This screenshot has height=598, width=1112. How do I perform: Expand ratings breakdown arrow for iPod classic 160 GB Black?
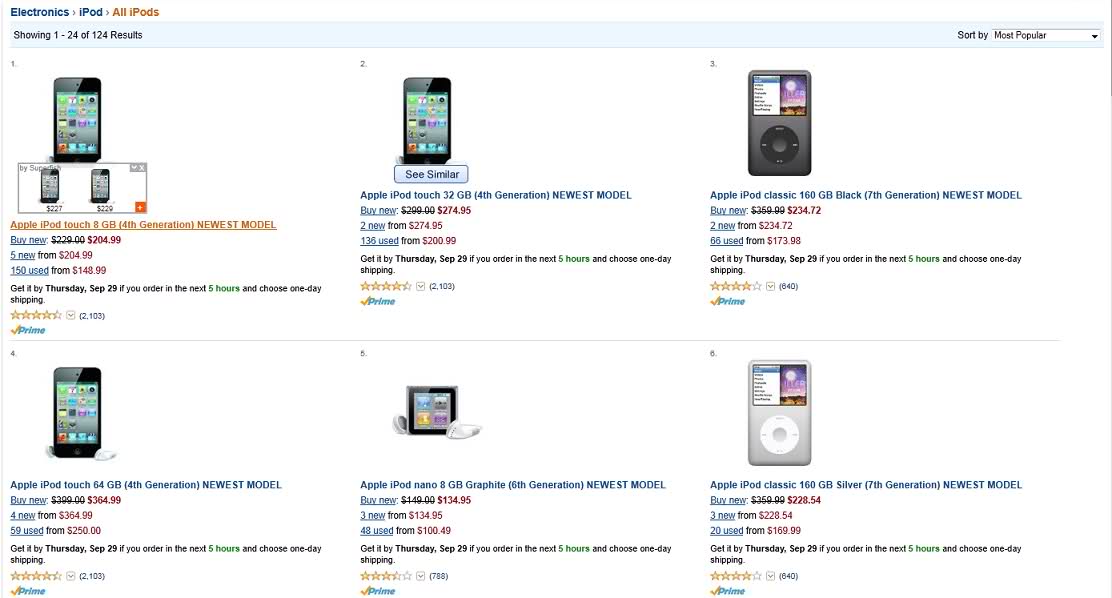click(771, 287)
